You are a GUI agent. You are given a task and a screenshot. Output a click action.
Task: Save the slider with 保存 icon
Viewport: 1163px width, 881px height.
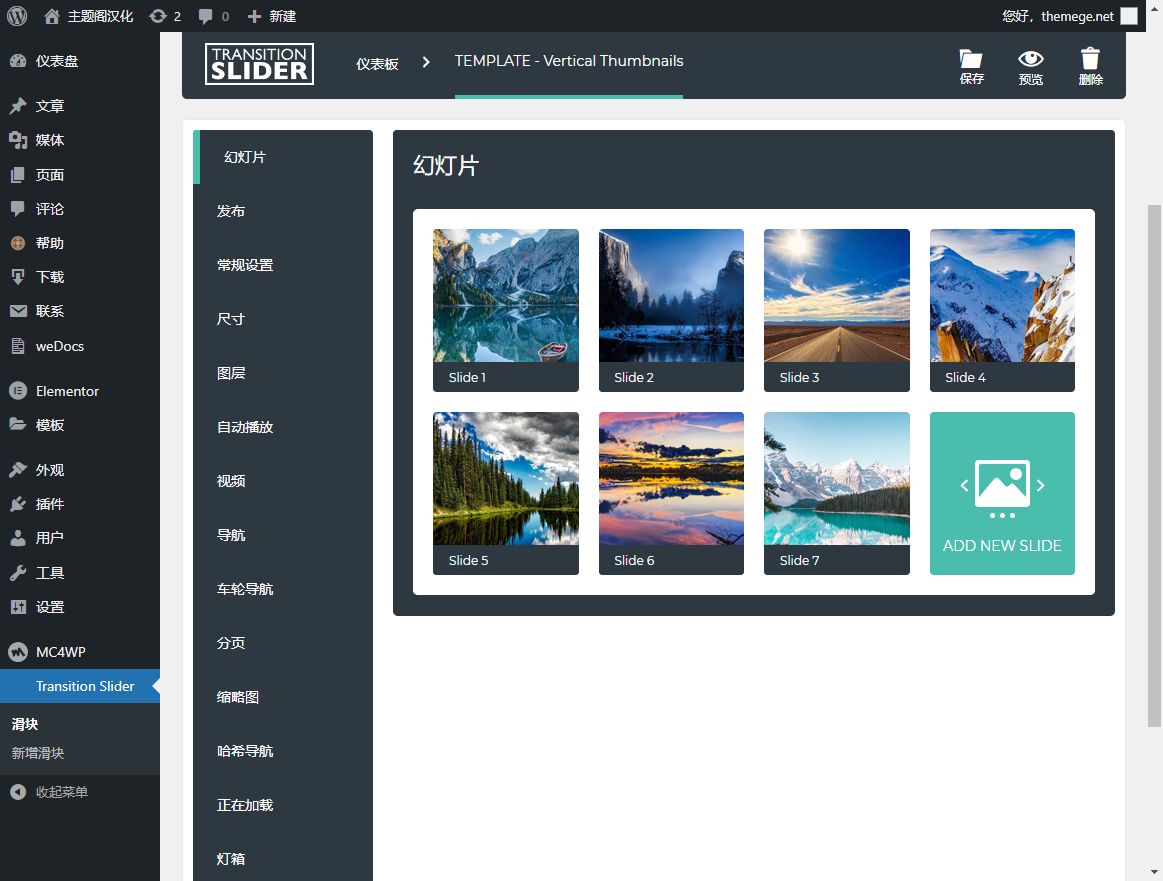pyautogui.click(x=971, y=67)
